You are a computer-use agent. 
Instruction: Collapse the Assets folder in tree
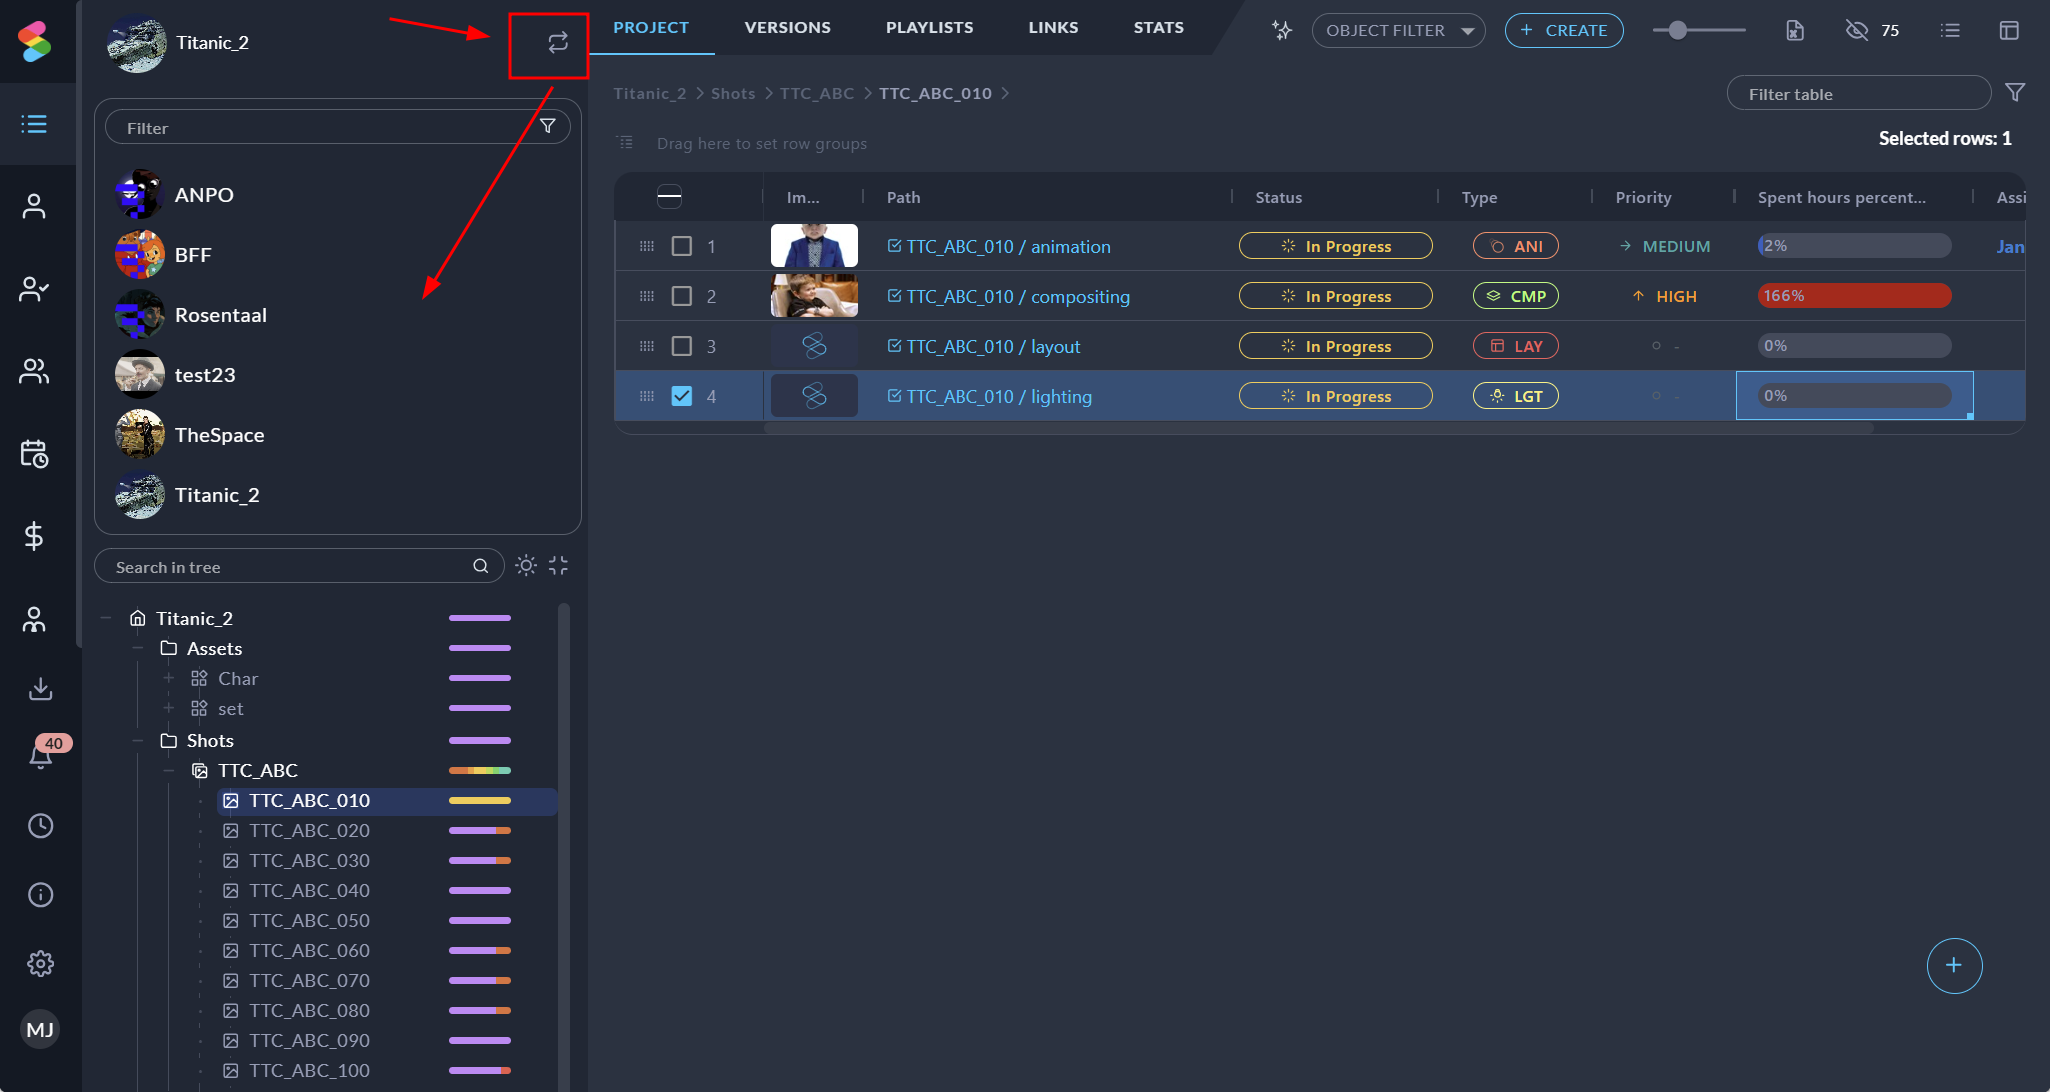tap(138, 648)
